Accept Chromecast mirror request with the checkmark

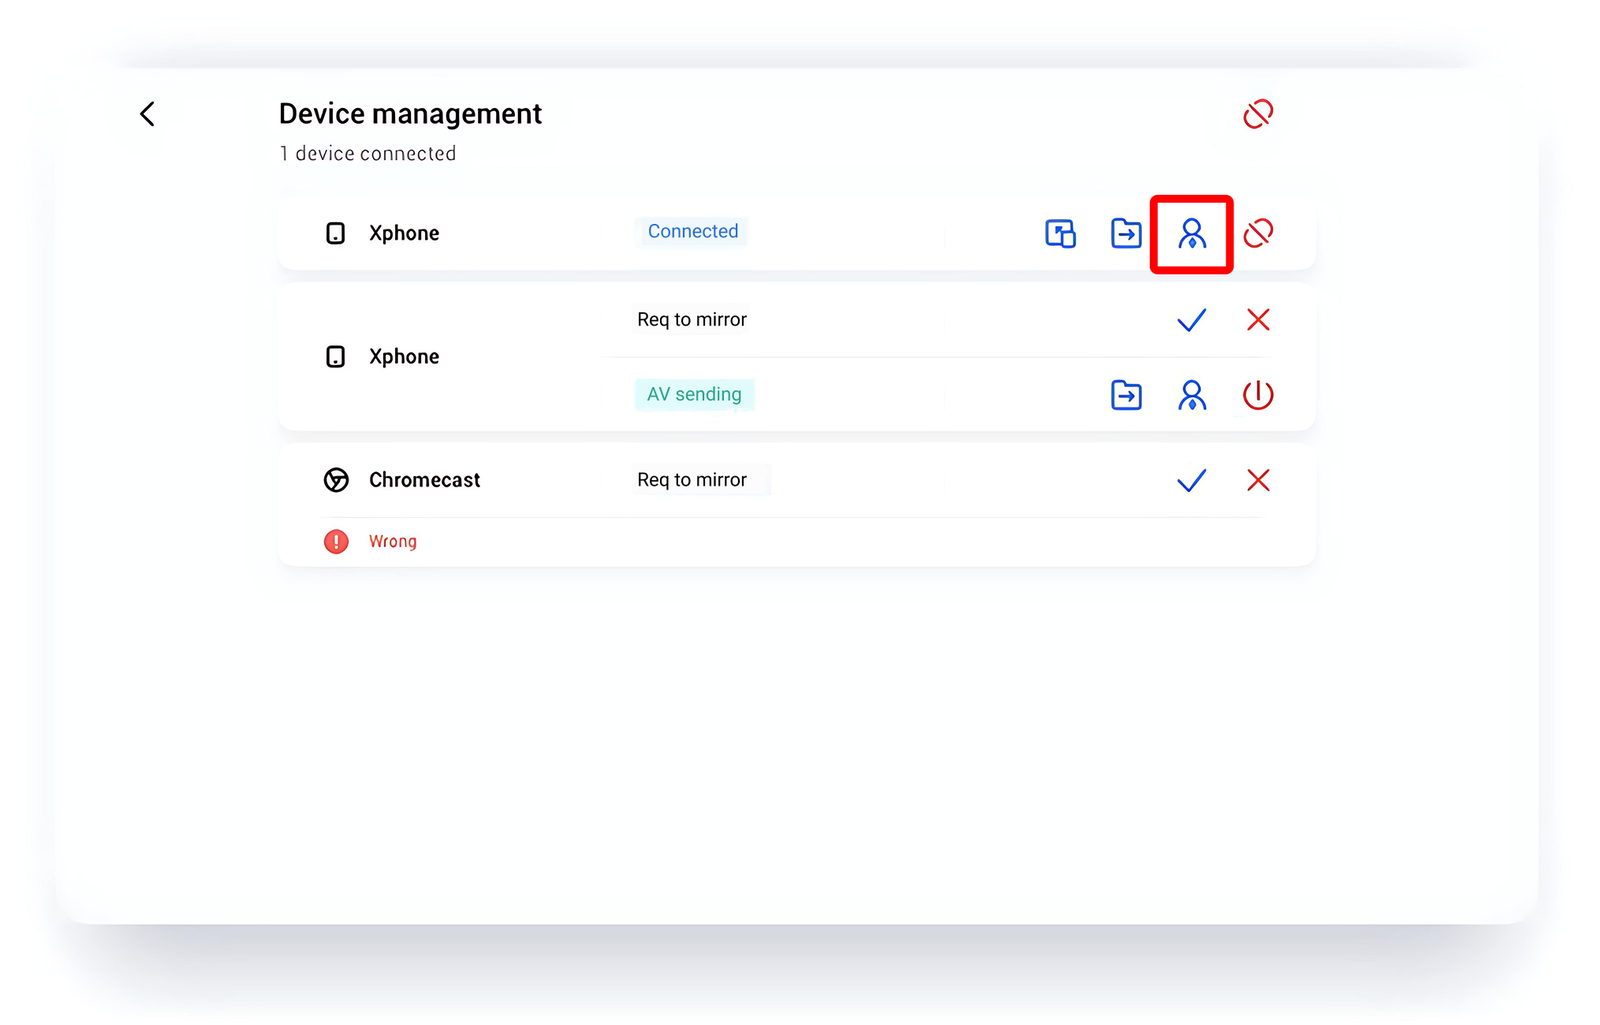coord(1191,481)
